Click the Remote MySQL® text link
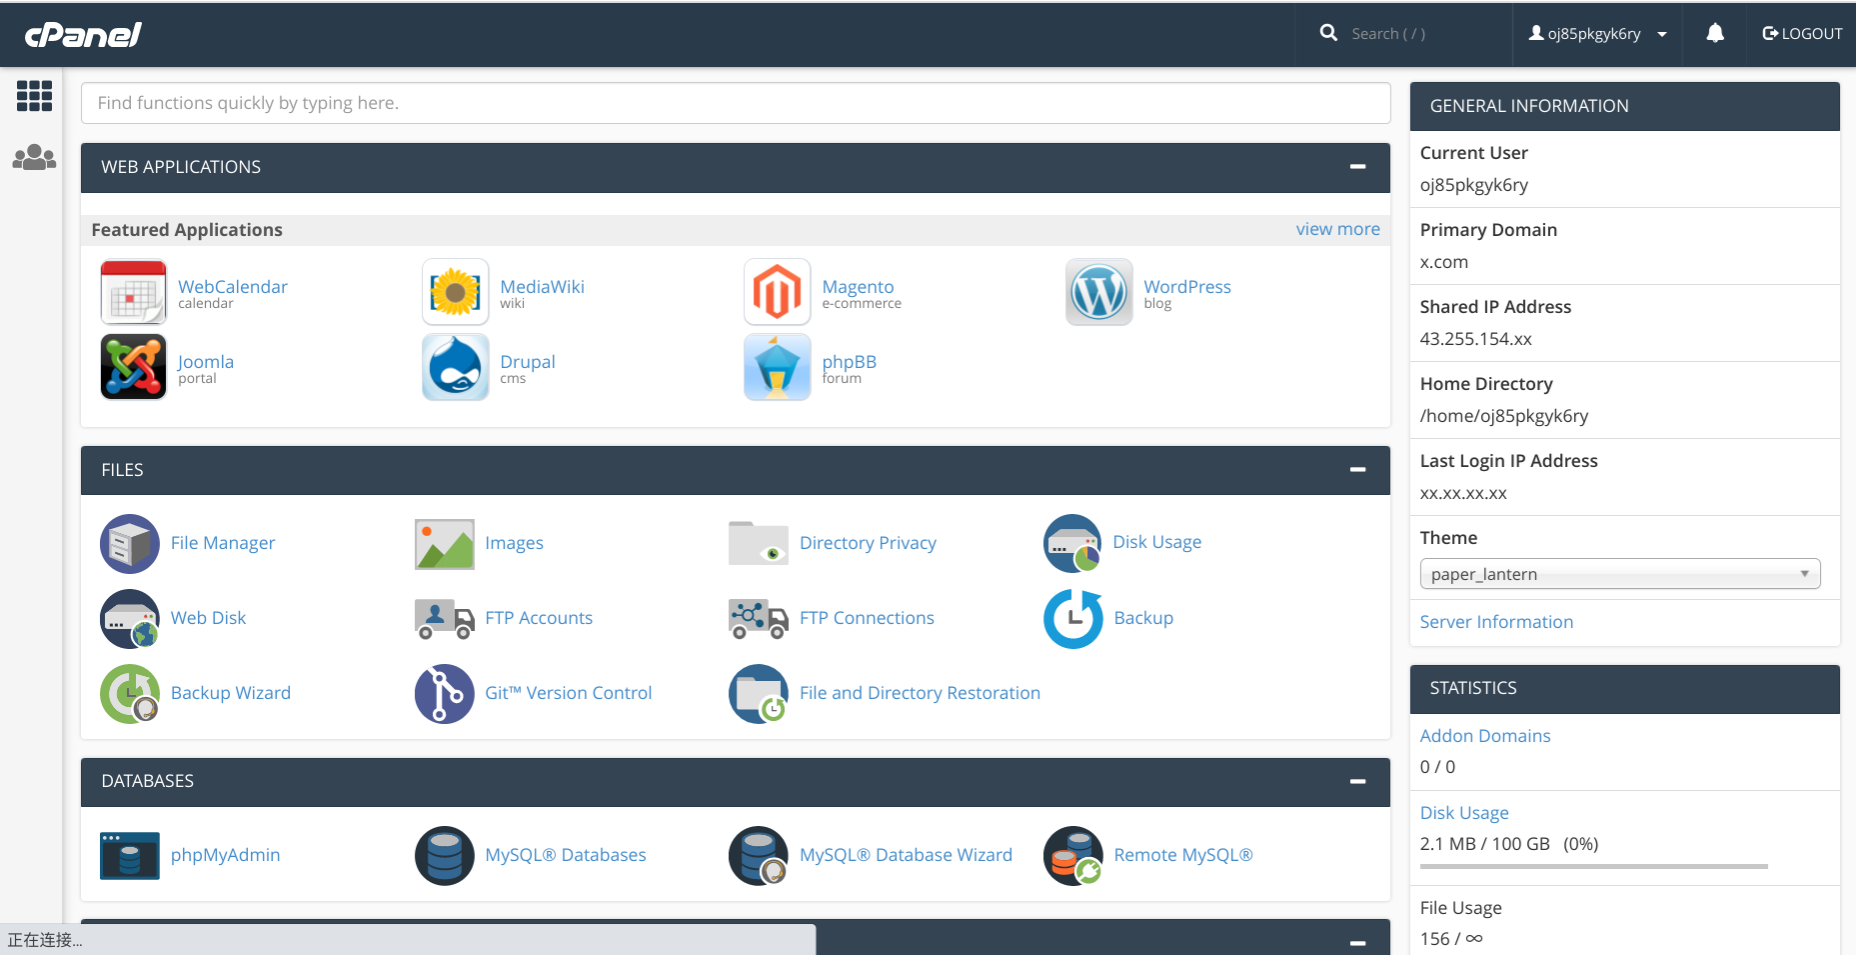The height and width of the screenshot is (955, 1856). click(1183, 855)
